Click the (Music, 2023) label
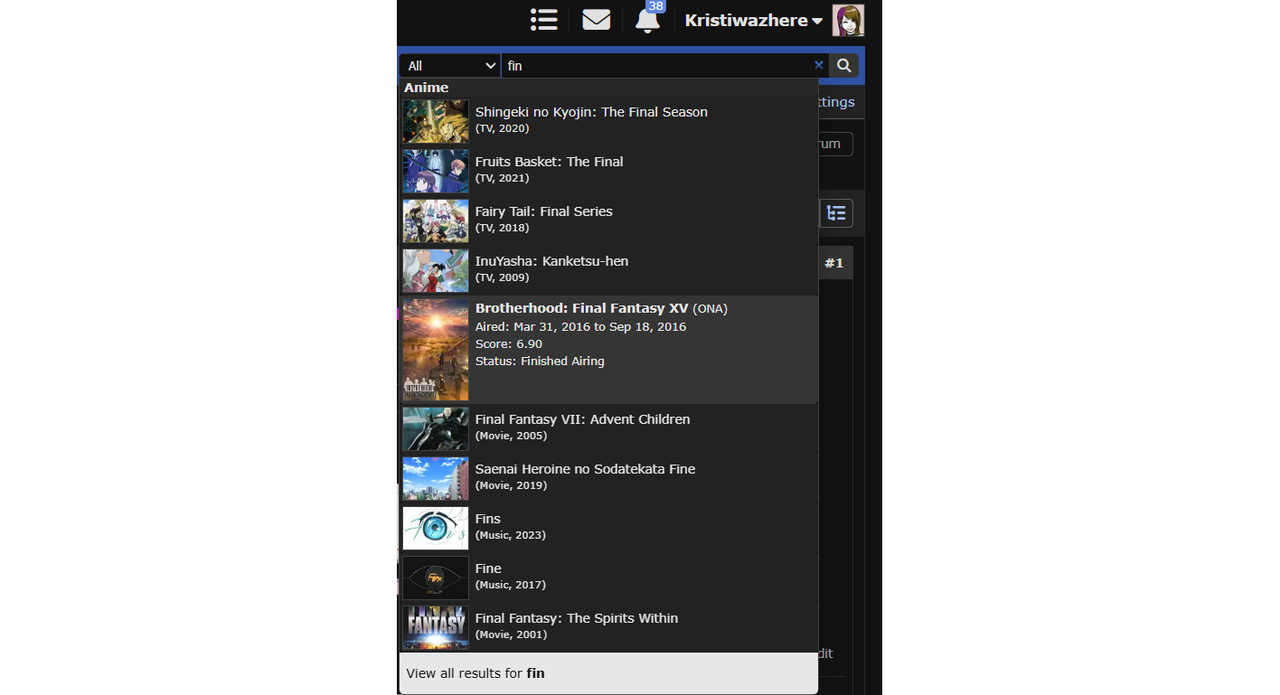 (510, 535)
